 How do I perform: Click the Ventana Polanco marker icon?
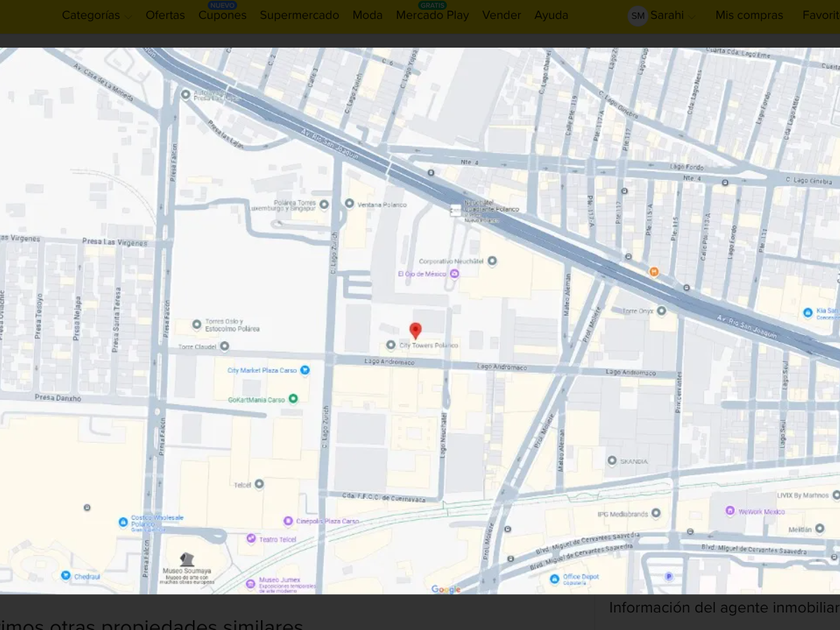point(349,204)
